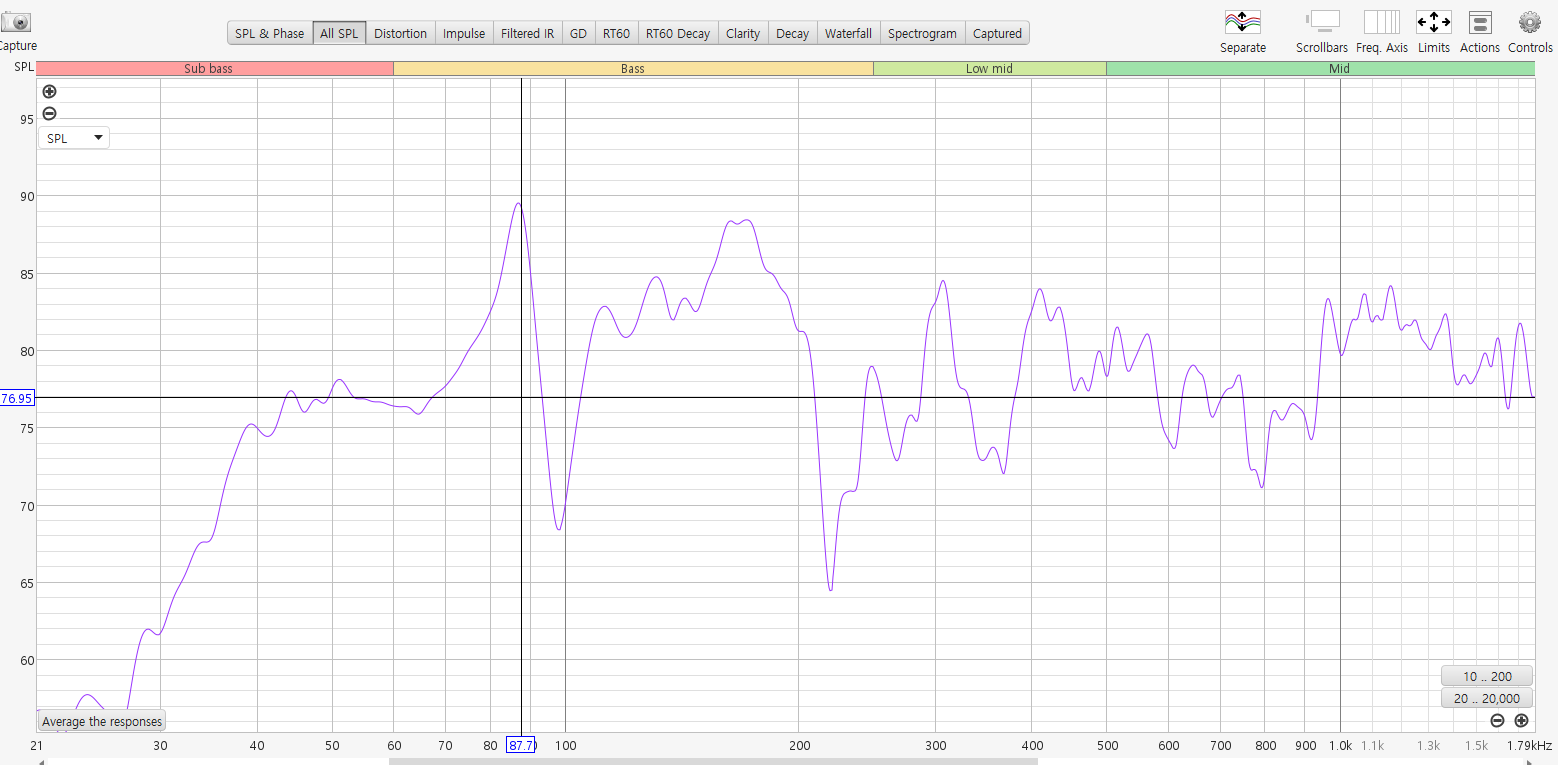This screenshot has height=765, width=1558.
Task: Click the Low mid band label
Action: 989,69
